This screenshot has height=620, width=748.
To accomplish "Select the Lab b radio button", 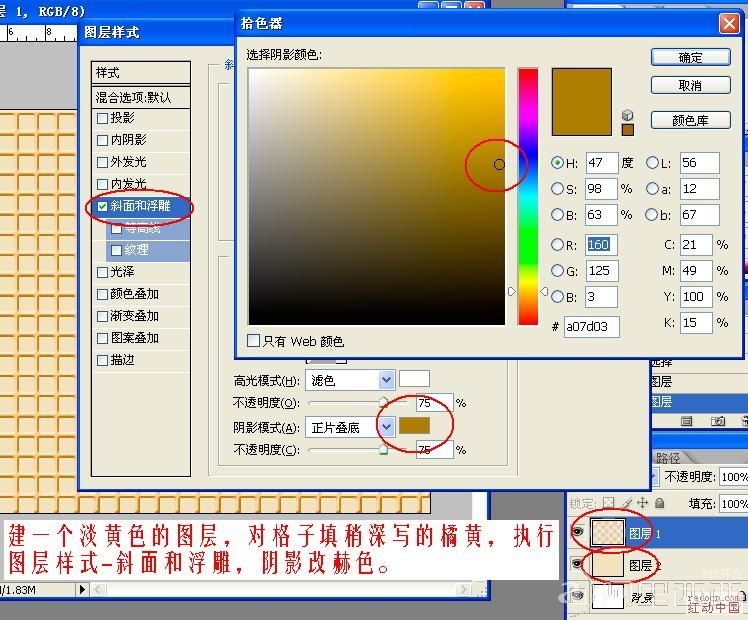I will [652, 215].
